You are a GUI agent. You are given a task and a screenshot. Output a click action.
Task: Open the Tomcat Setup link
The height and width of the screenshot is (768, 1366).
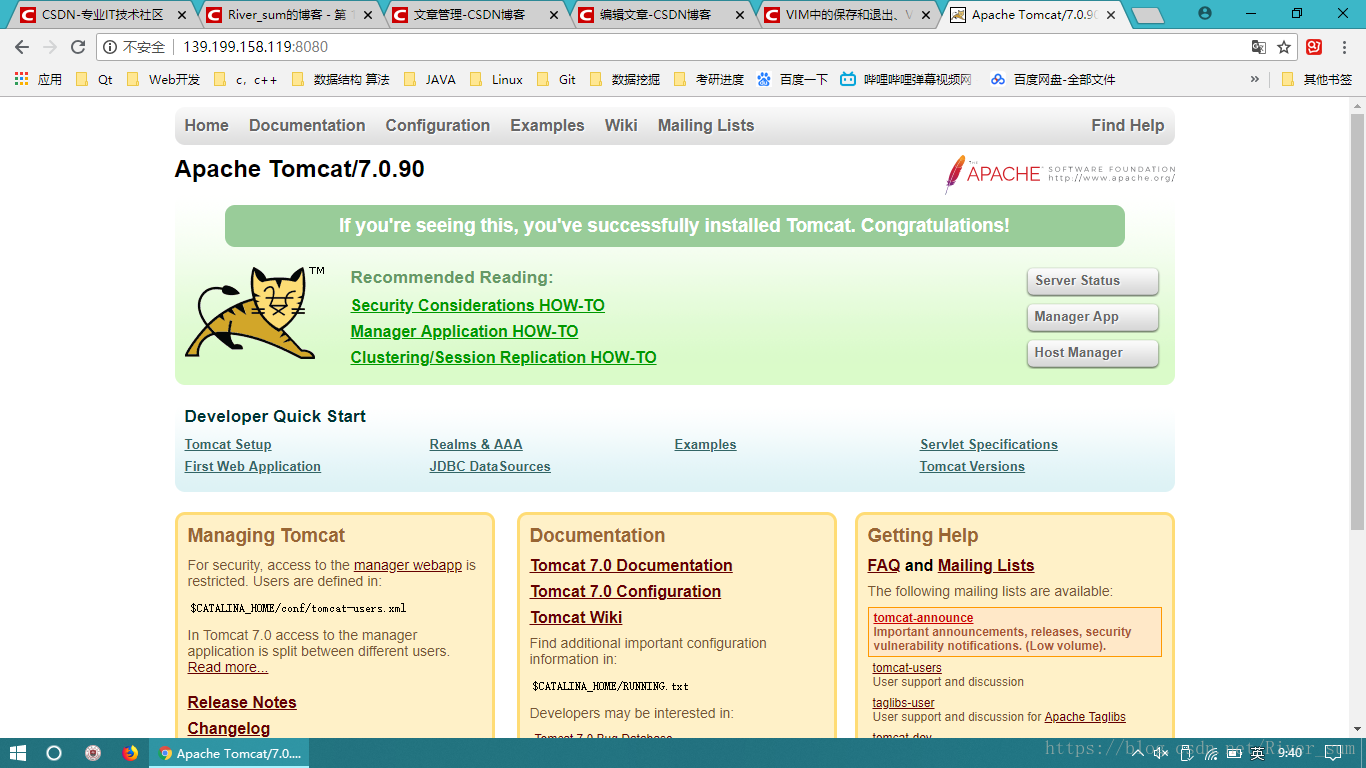coord(228,444)
